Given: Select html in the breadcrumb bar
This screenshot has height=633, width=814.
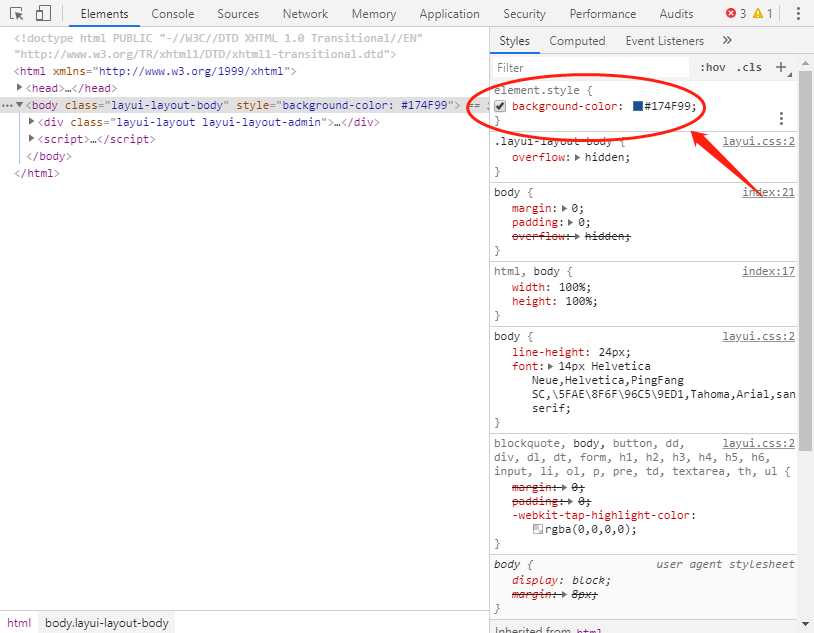Looking at the screenshot, I should point(19,623).
